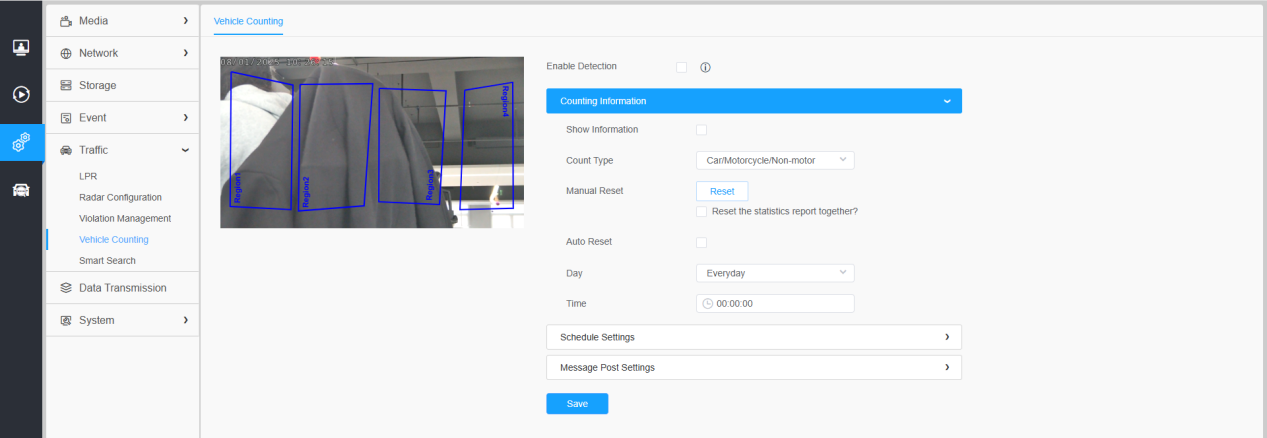Tick the Enable Detection checkbox
Screen dimensions: 1267x438
click(681, 67)
